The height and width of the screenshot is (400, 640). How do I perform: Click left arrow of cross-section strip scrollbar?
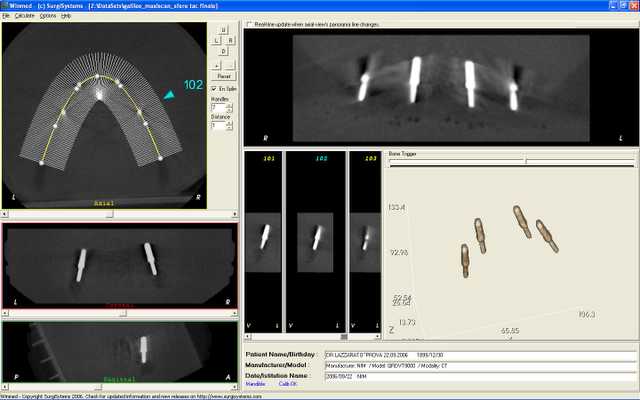[247, 337]
